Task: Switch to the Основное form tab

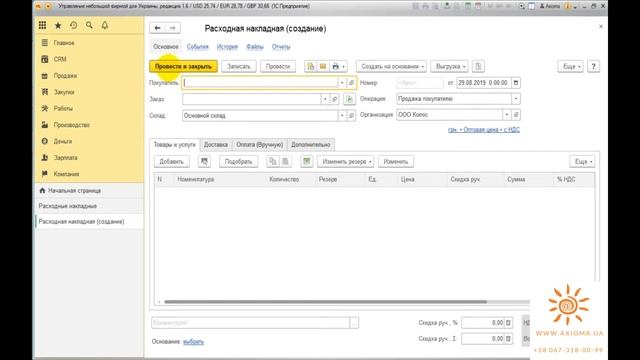Action: point(166,47)
